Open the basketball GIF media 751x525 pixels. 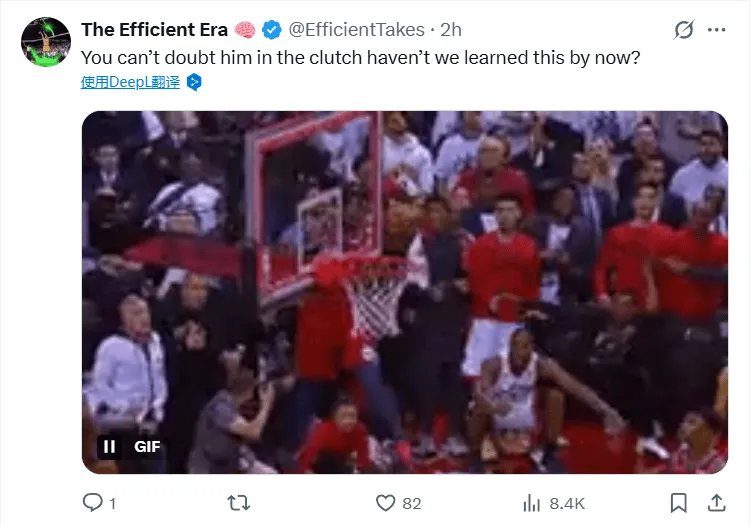[405, 292]
